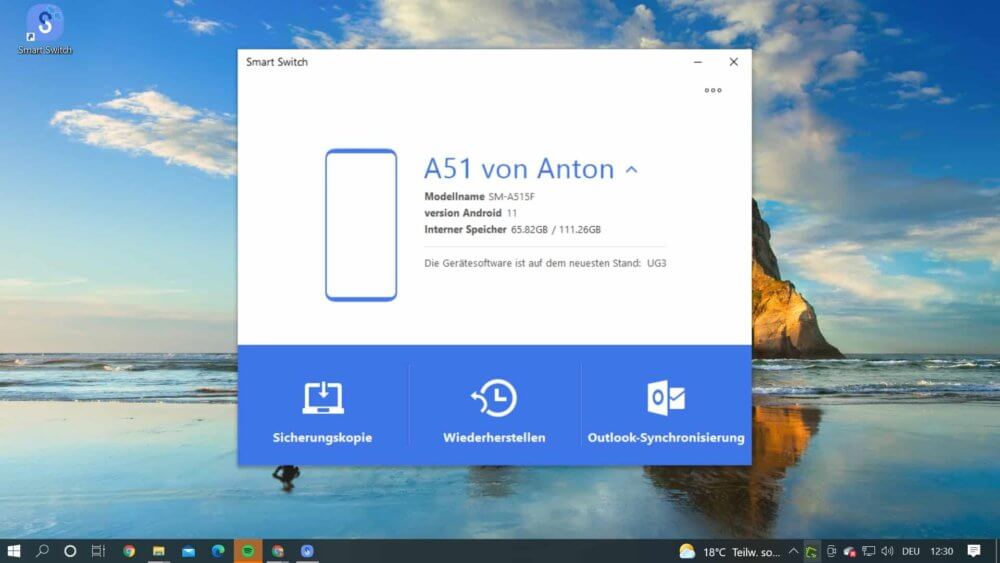Viewport: 1000px width, 563px height.
Task: Open the weather widget showing 18°C
Action: click(730, 552)
